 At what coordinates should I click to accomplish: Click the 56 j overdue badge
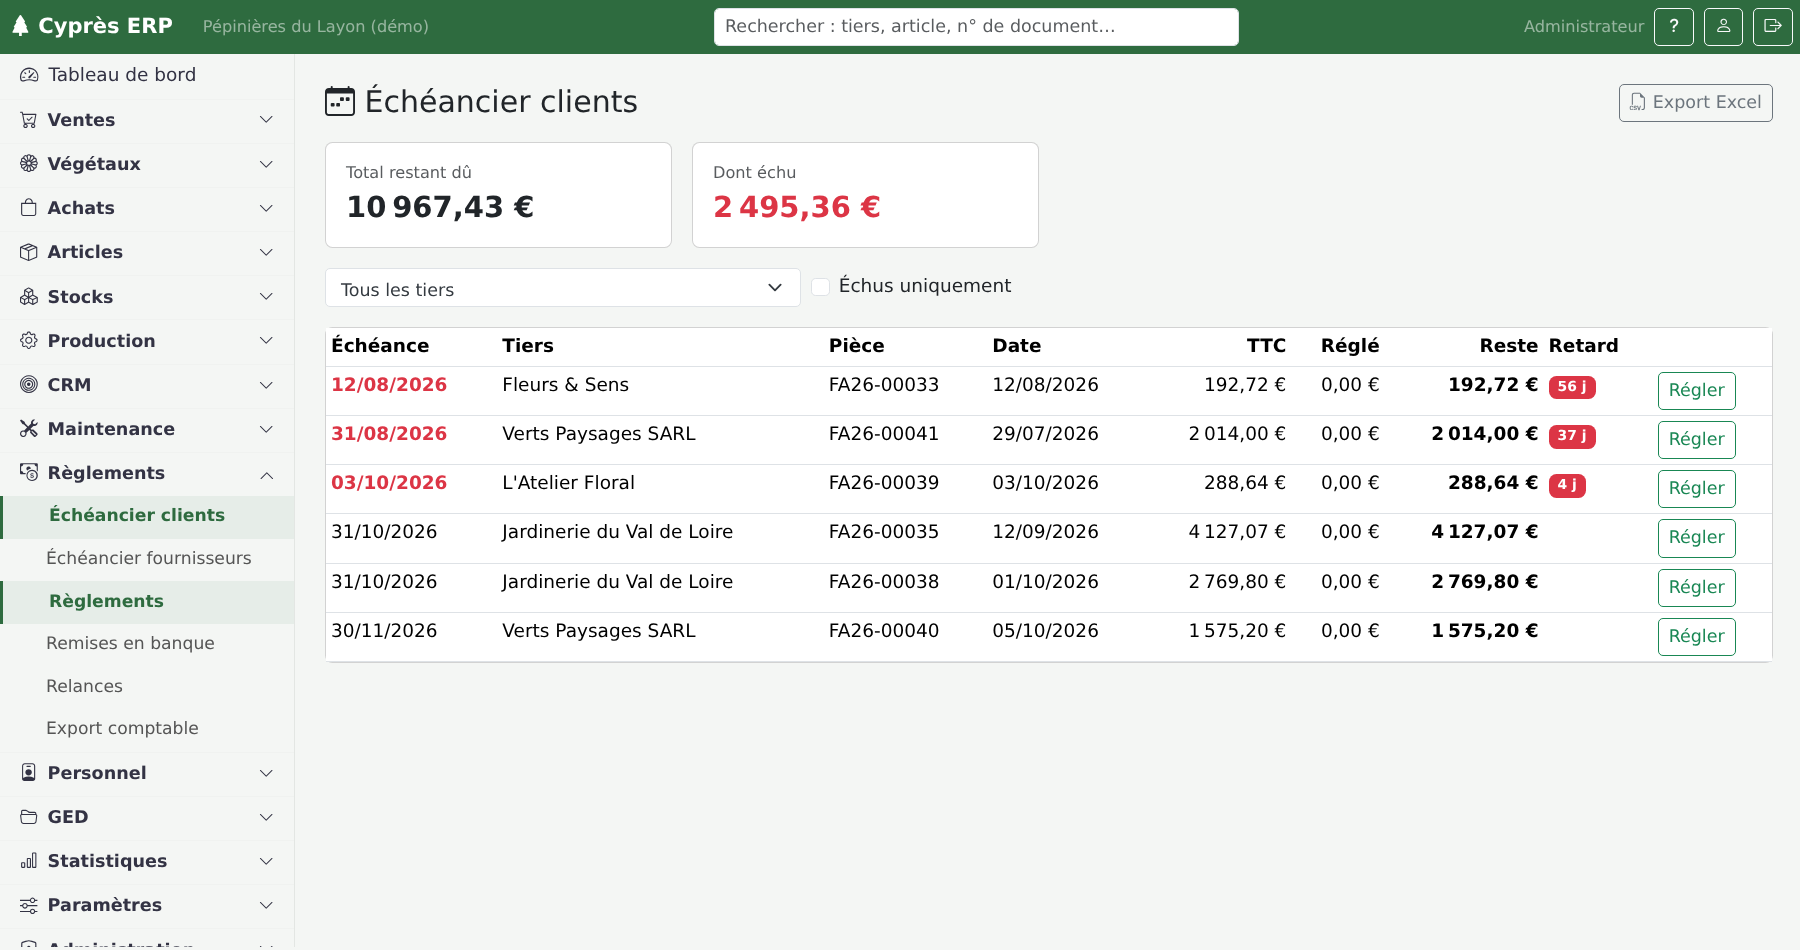pyautogui.click(x=1572, y=387)
